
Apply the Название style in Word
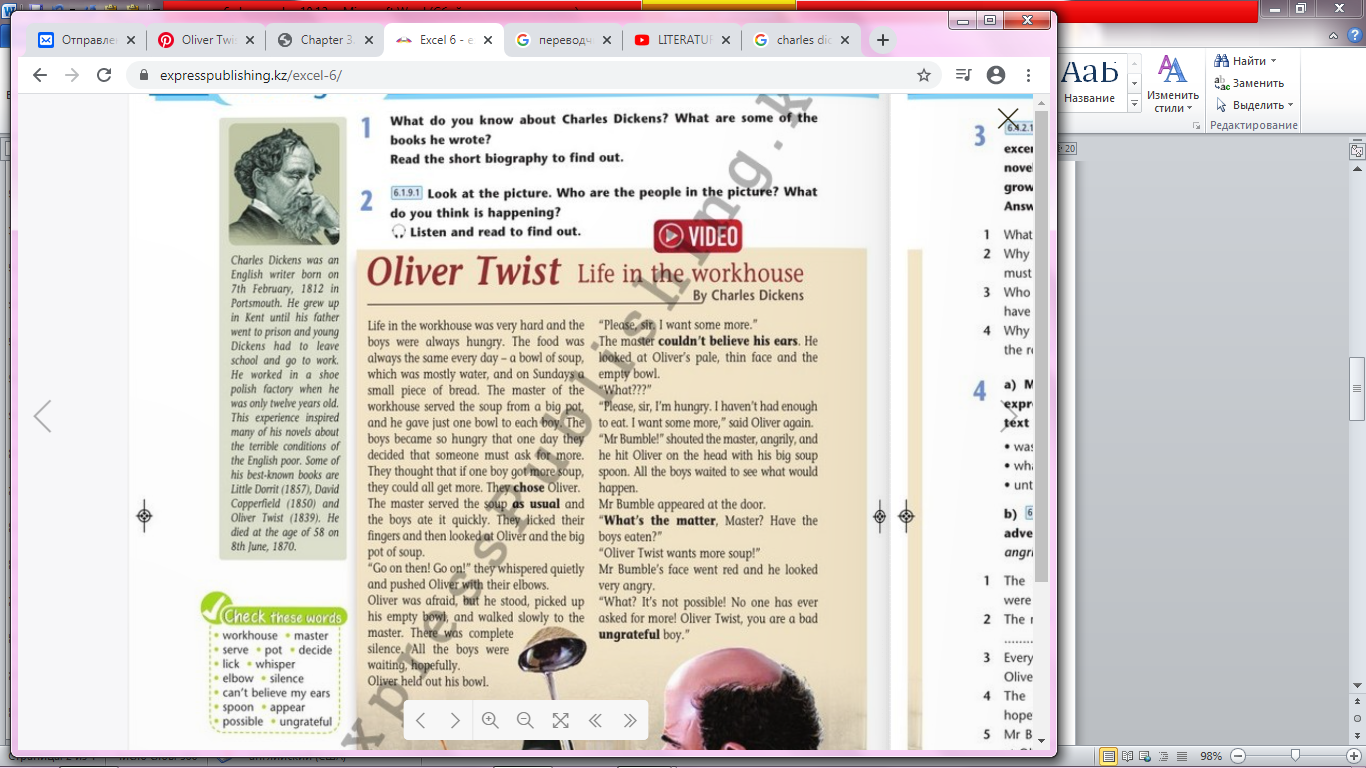coord(1089,82)
